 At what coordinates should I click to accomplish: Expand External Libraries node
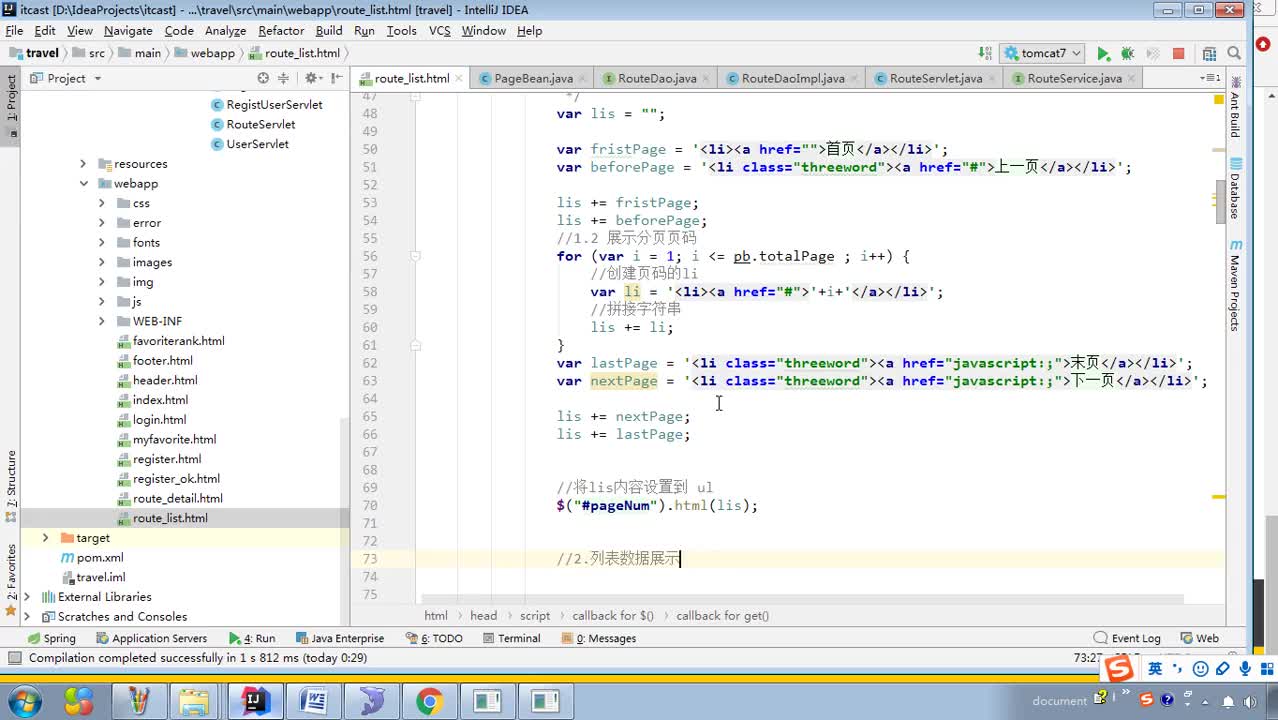point(26,597)
